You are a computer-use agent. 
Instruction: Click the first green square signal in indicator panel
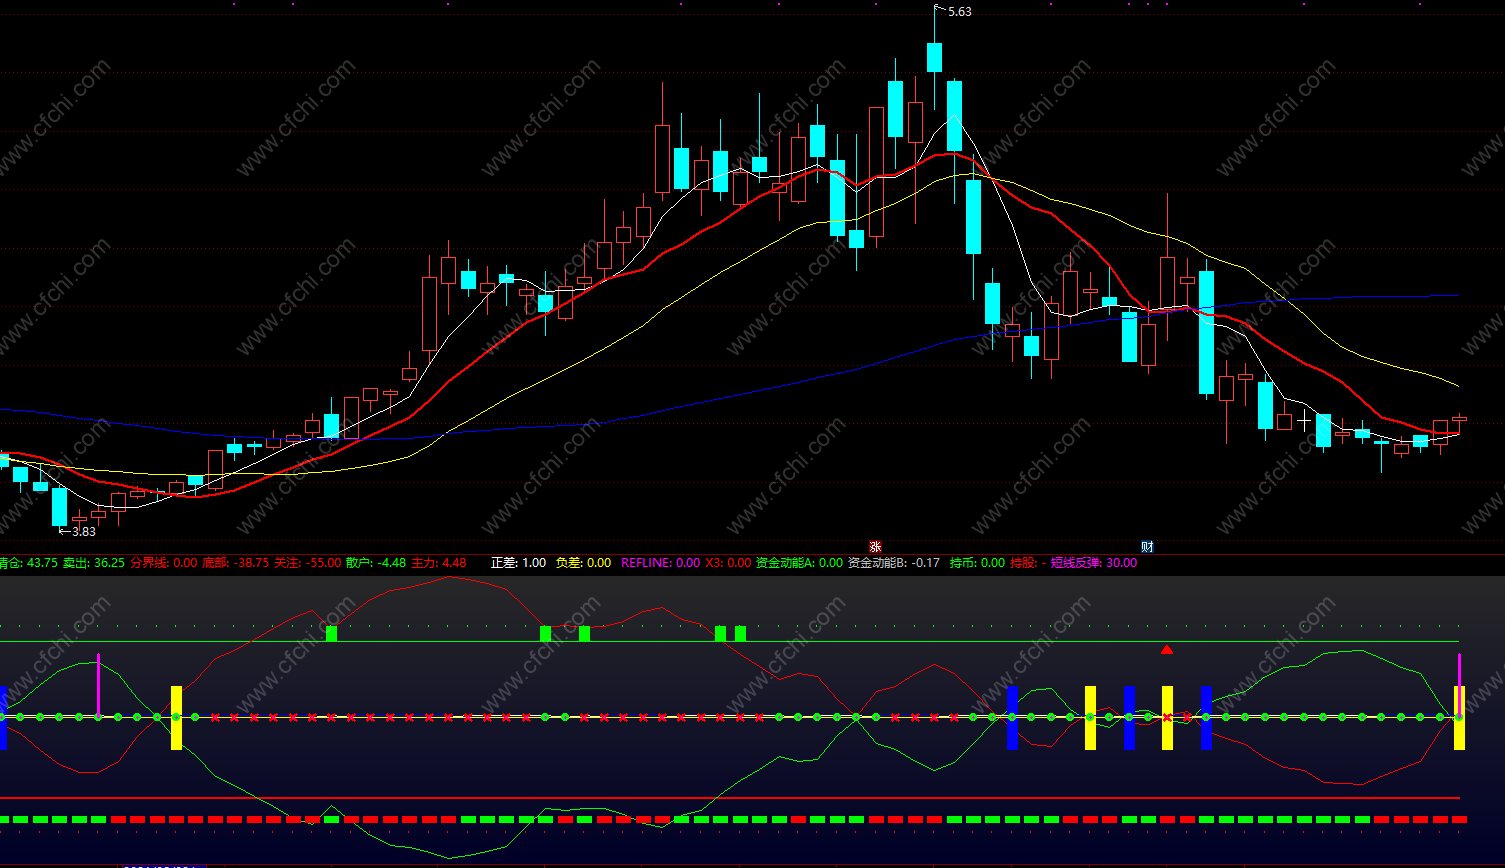[332, 633]
